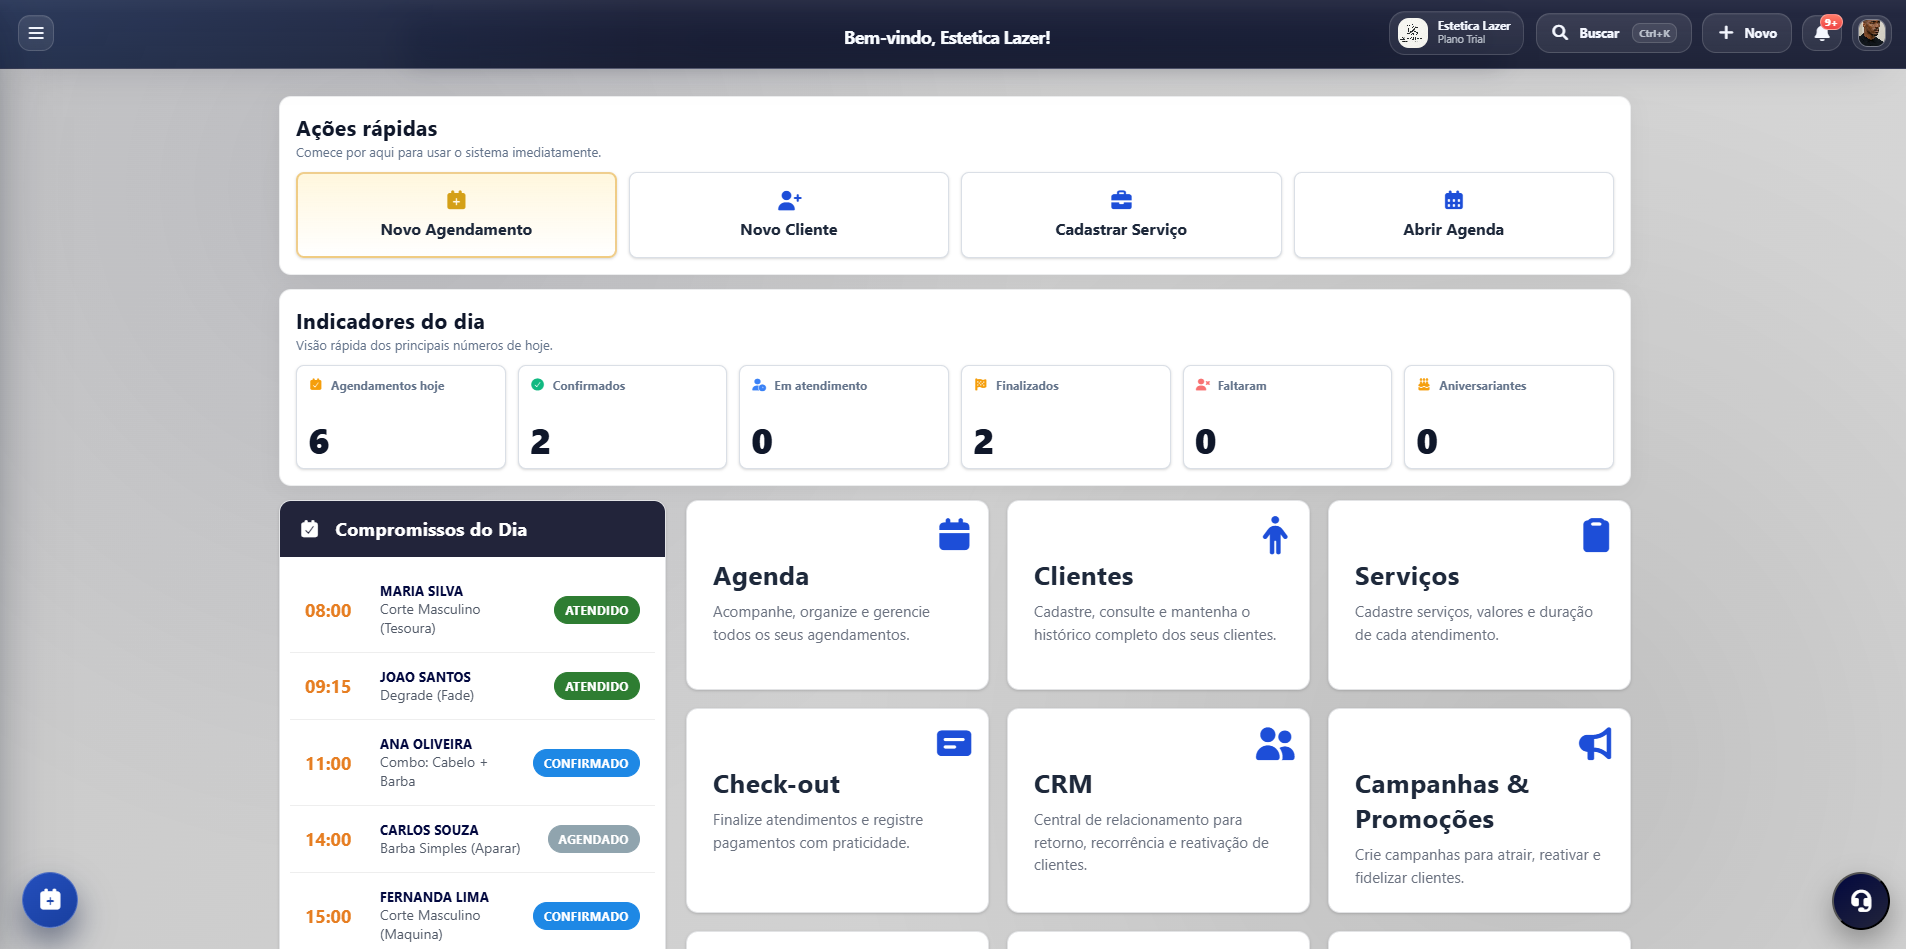Open the notifications bell
Image resolution: width=1906 pixels, height=949 pixels.
click(1822, 33)
